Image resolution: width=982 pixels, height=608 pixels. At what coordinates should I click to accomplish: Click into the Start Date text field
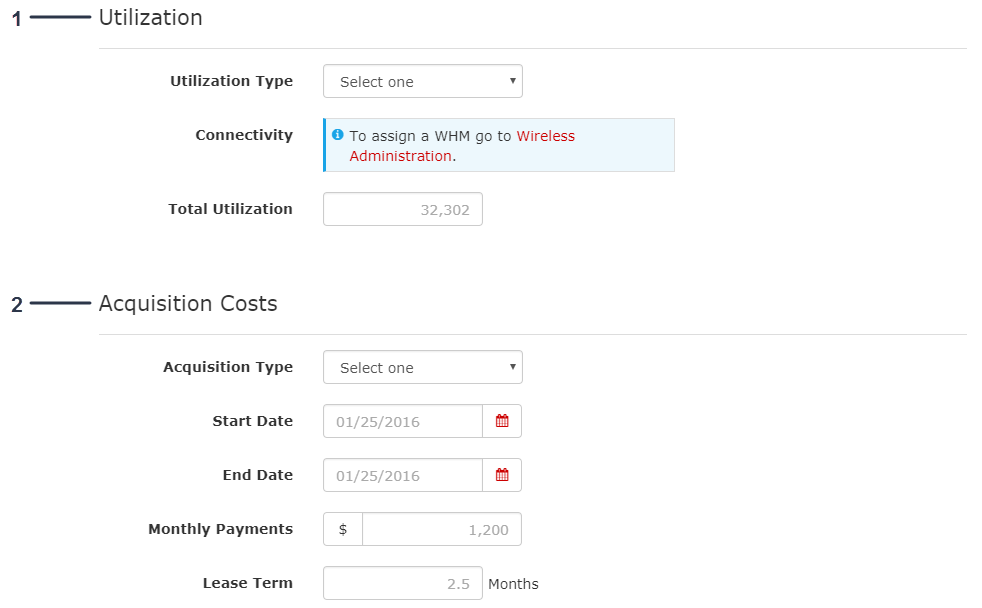pyautogui.click(x=403, y=422)
